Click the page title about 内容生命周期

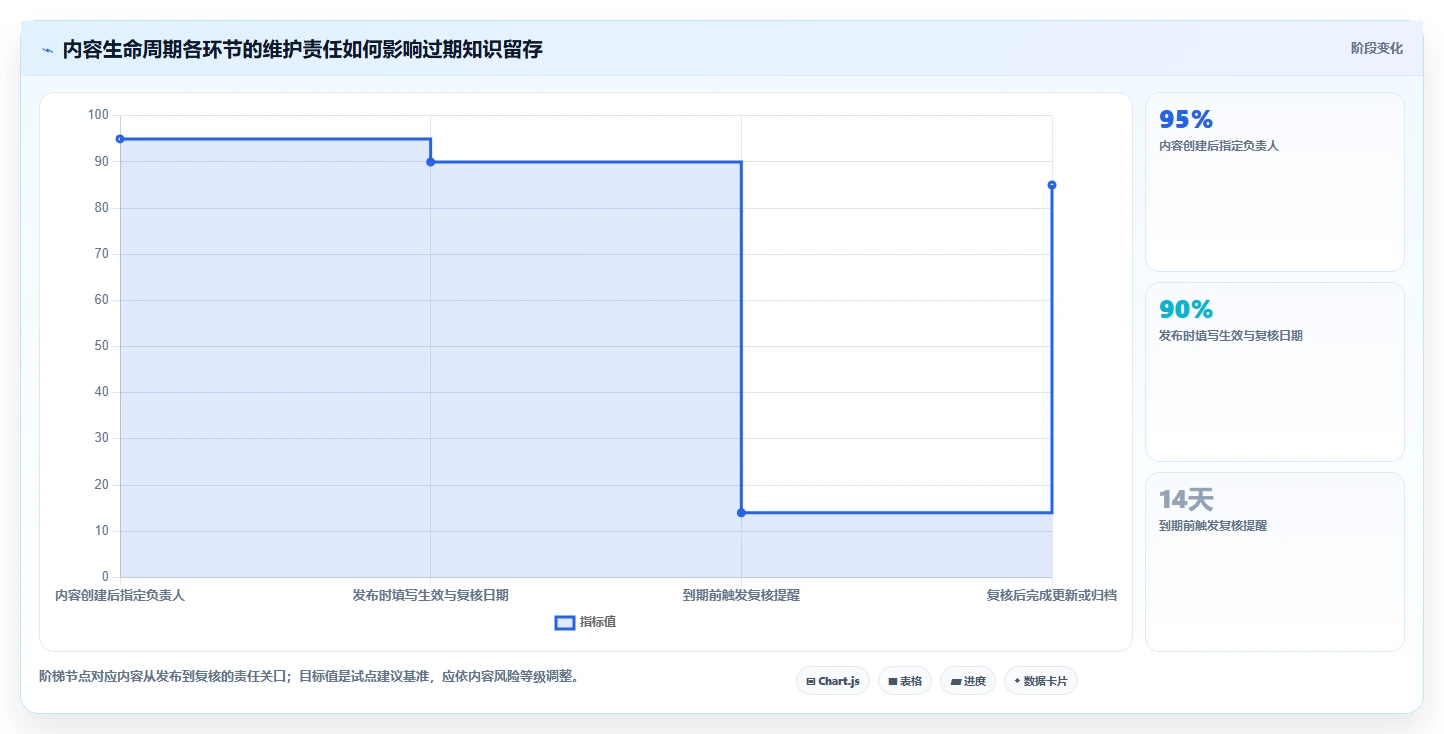(302, 49)
